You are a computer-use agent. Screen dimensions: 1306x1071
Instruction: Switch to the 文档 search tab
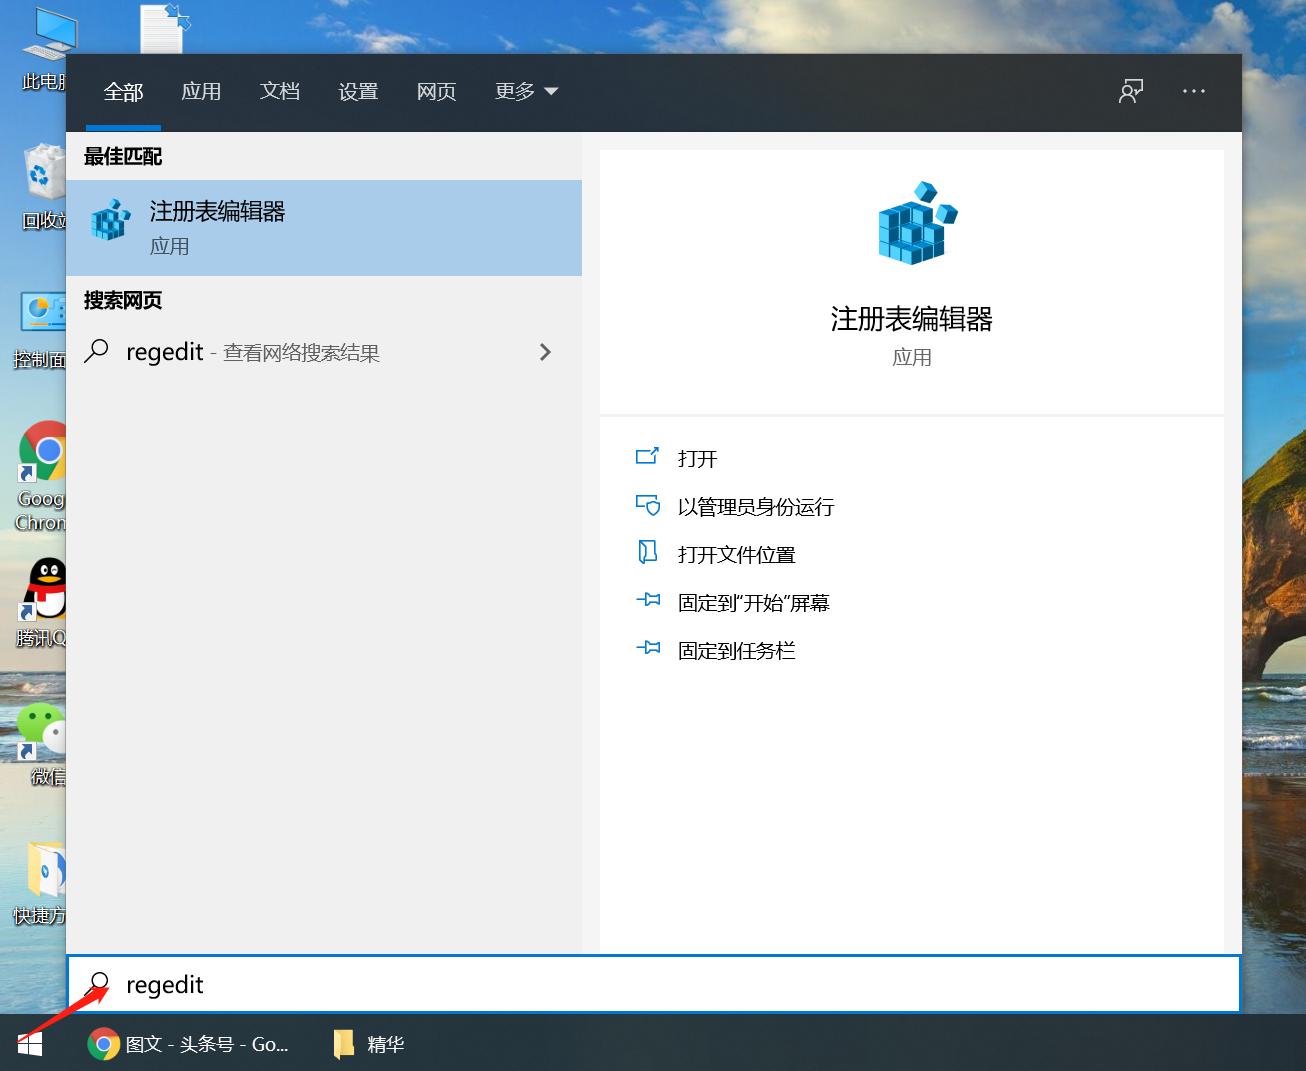(279, 91)
